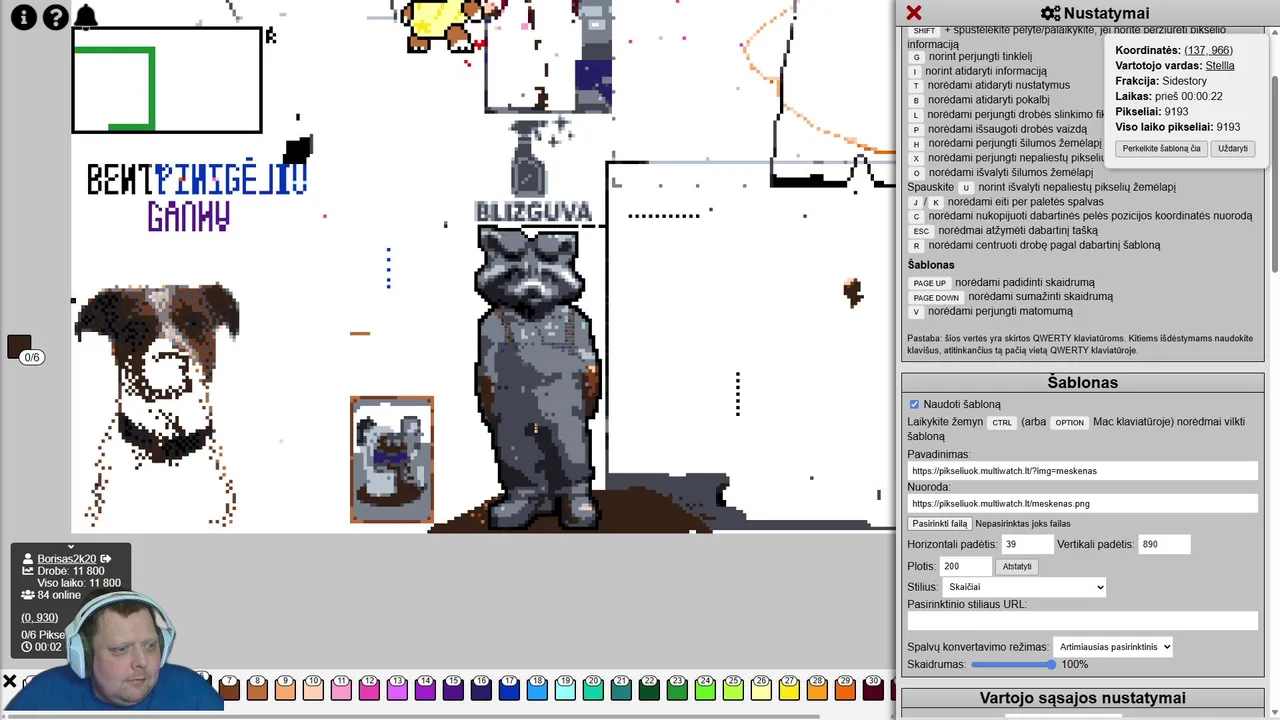The image size is (1280, 720).
Task: Select palette color 20 turquoise
Action: [593, 687]
